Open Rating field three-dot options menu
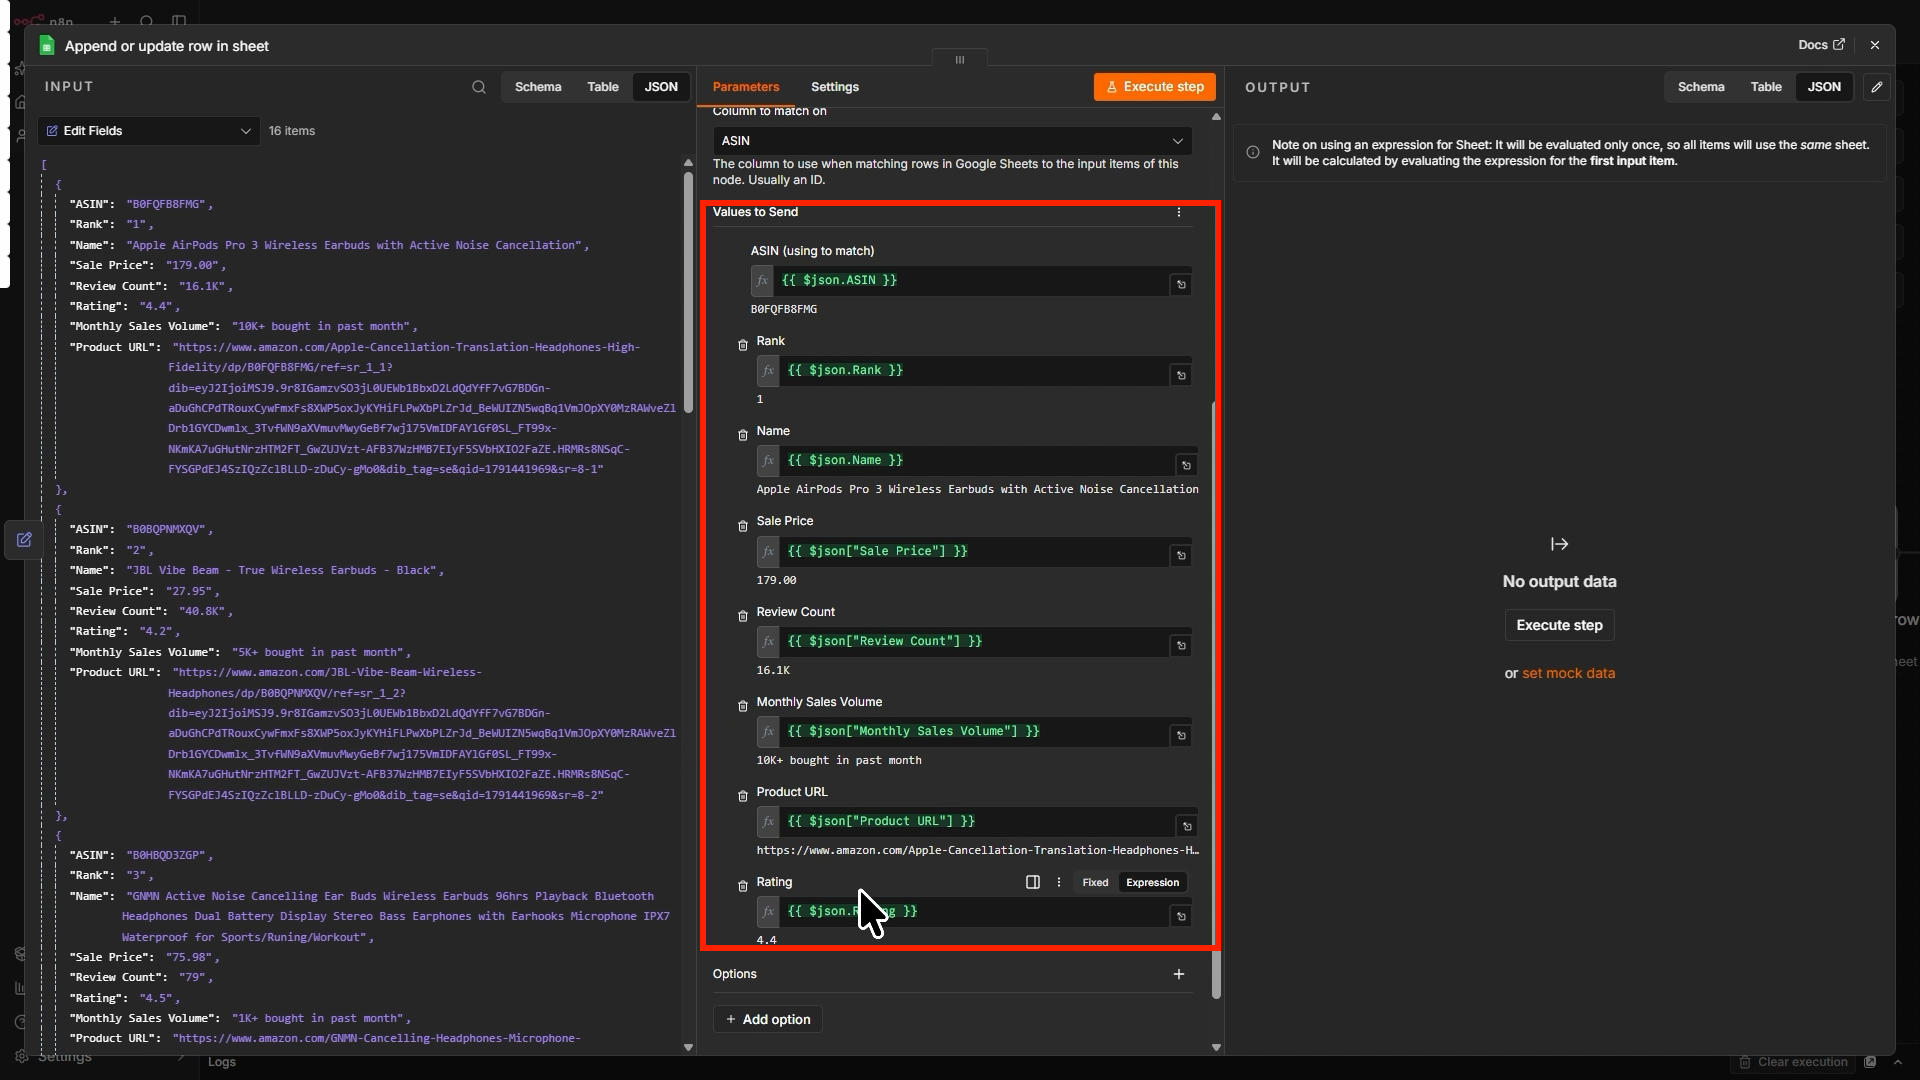This screenshot has width=1920, height=1080. [x=1059, y=882]
